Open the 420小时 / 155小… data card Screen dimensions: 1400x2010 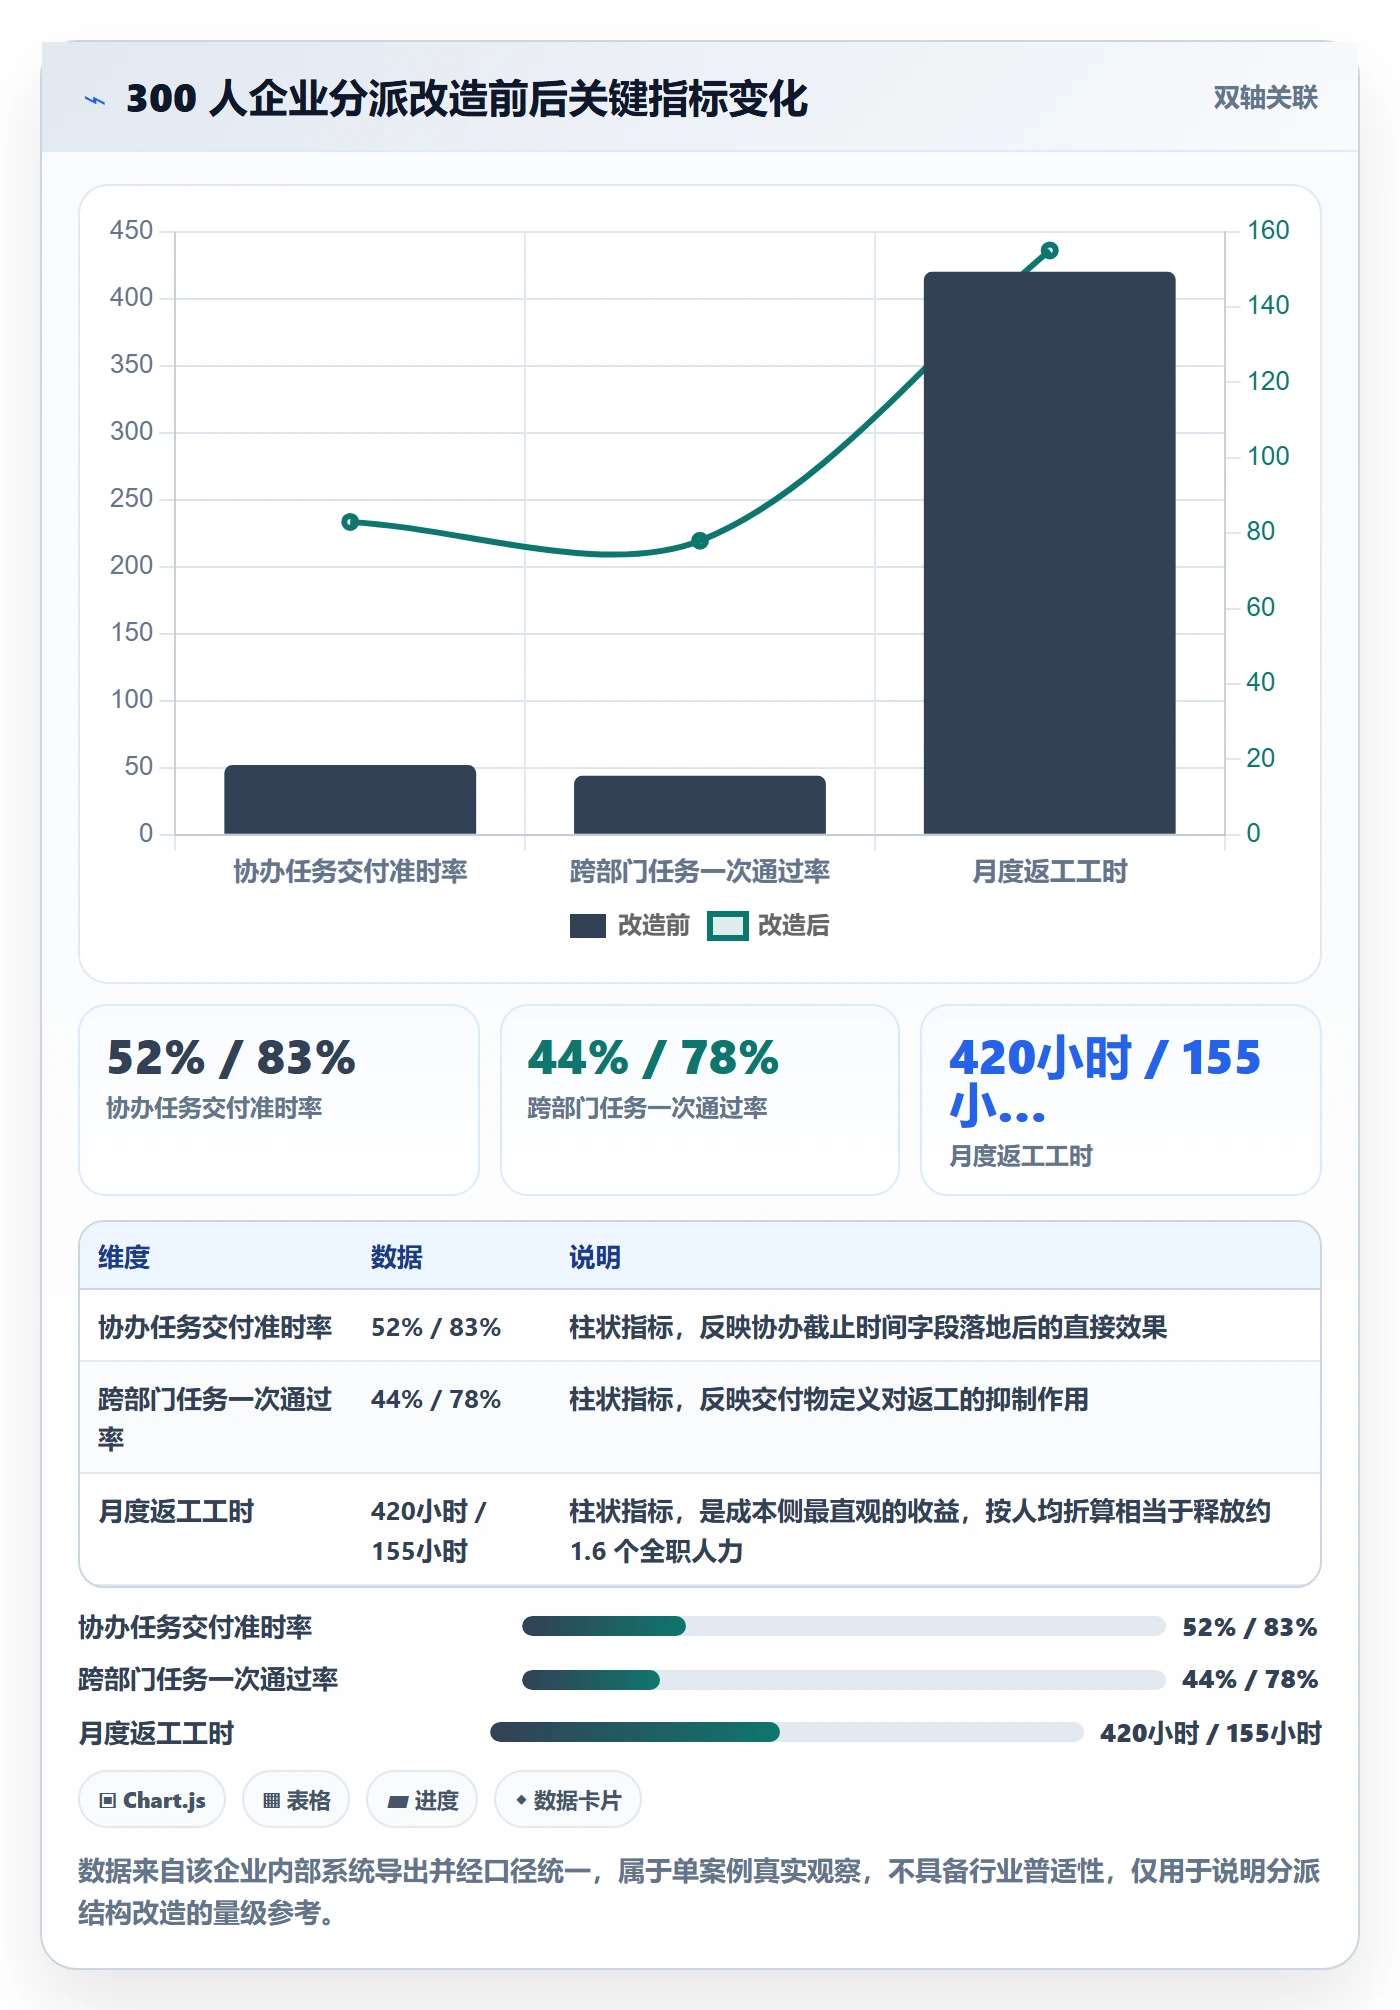(1121, 1100)
